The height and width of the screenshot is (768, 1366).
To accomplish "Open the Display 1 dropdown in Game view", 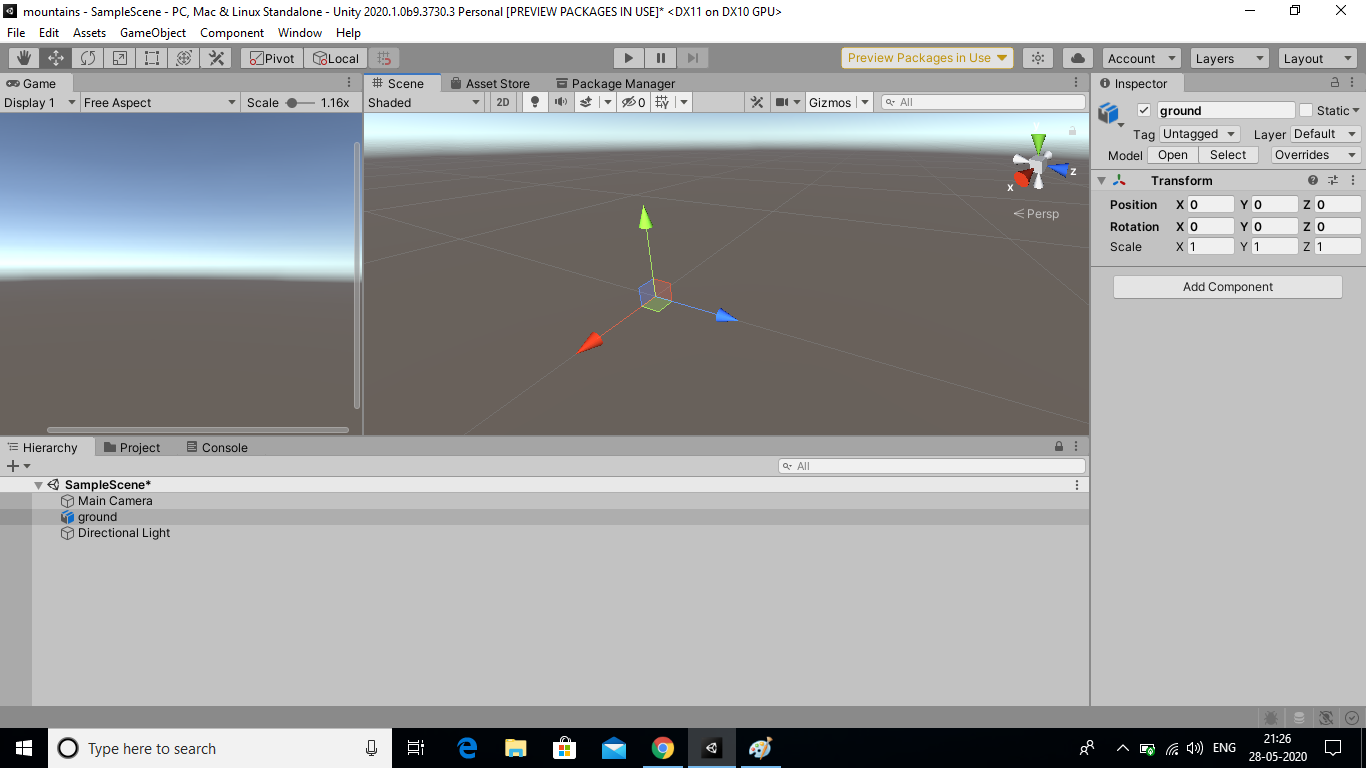I will coord(40,102).
